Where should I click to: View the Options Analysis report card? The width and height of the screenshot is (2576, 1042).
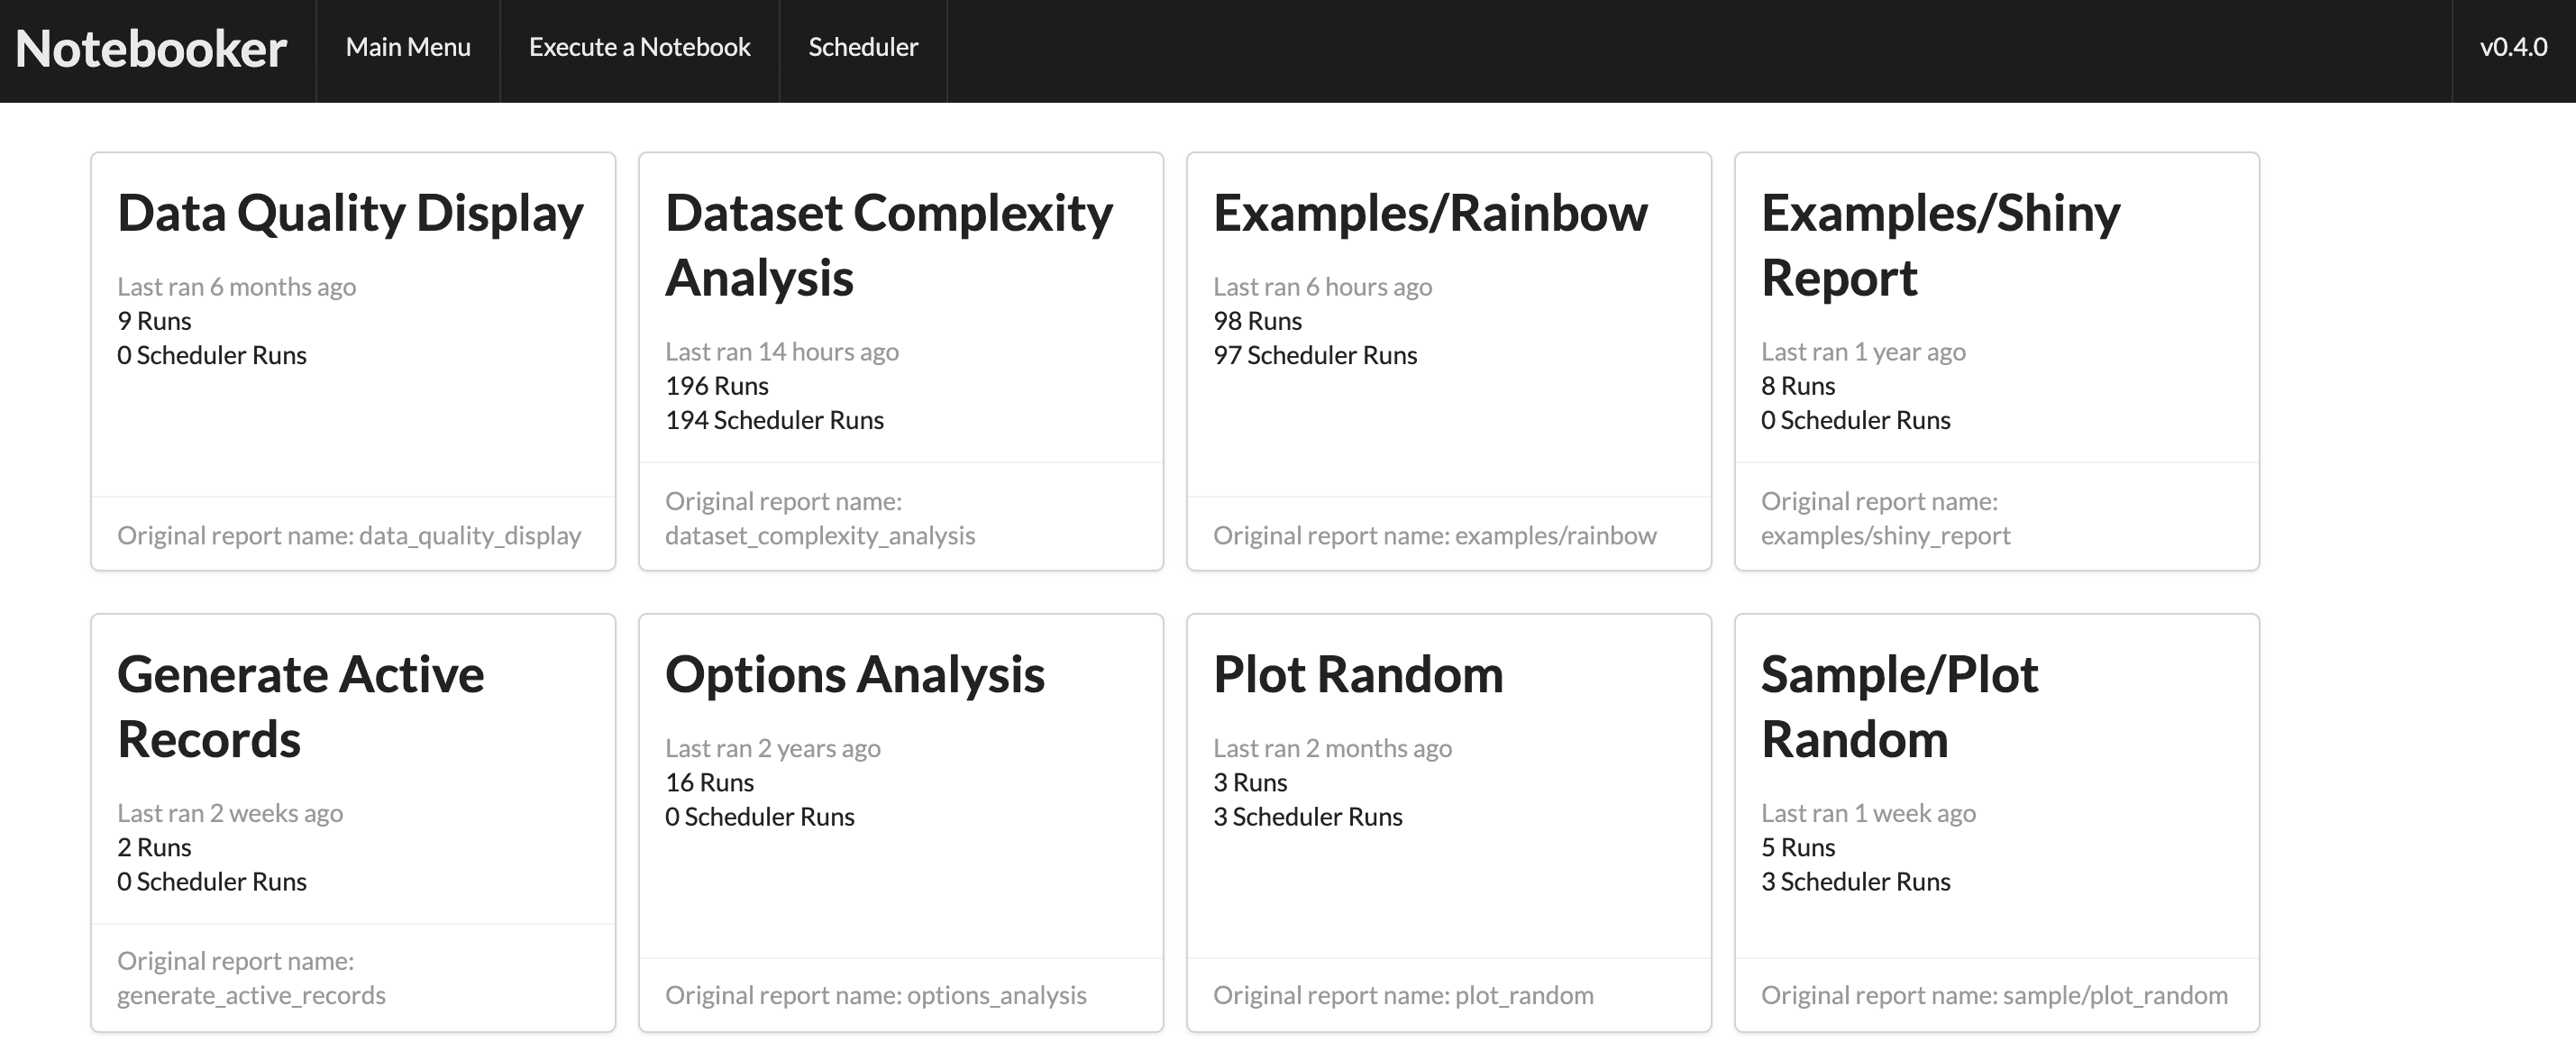pyautogui.click(x=855, y=675)
